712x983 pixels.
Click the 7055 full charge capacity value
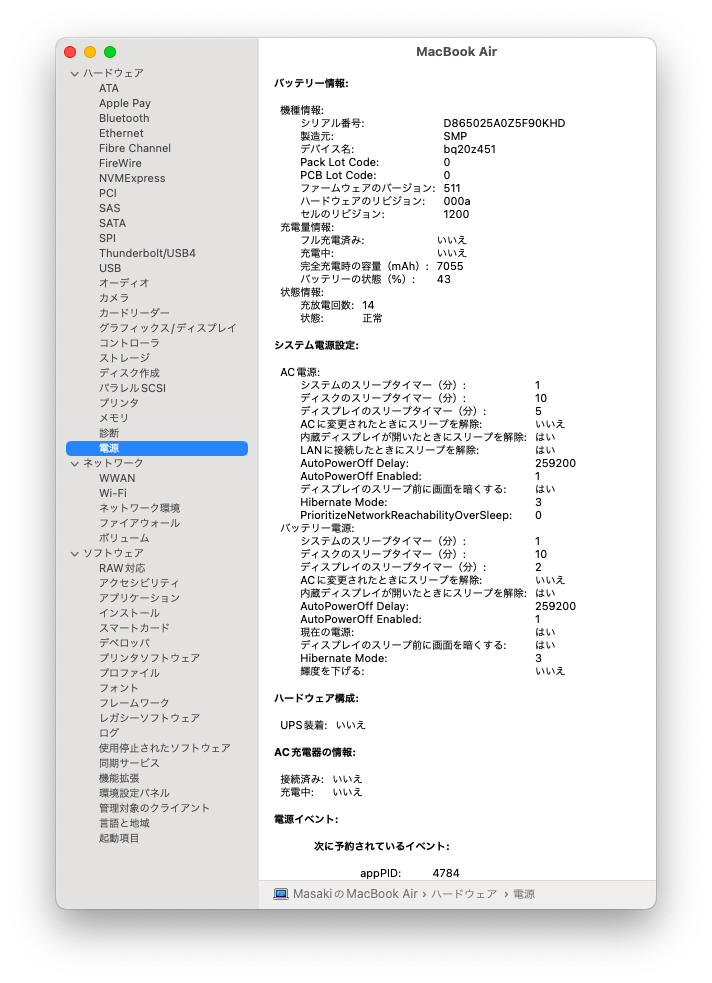[450, 266]
